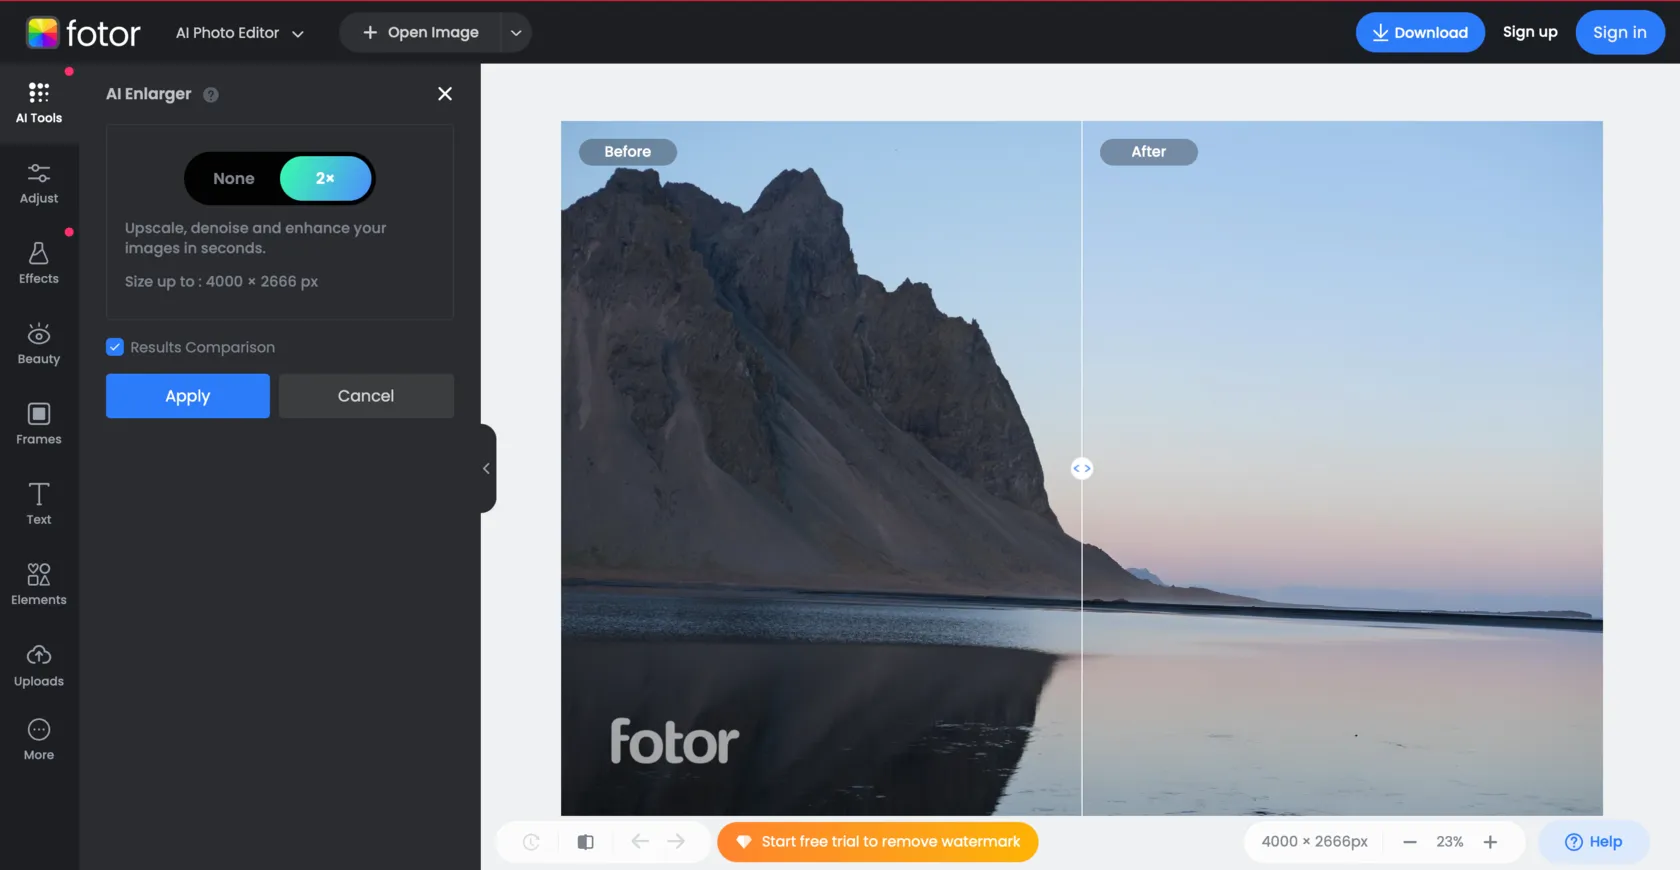Click the Apply button
This screenshot has height=870, width=1680.
click(x=188, y=396)
